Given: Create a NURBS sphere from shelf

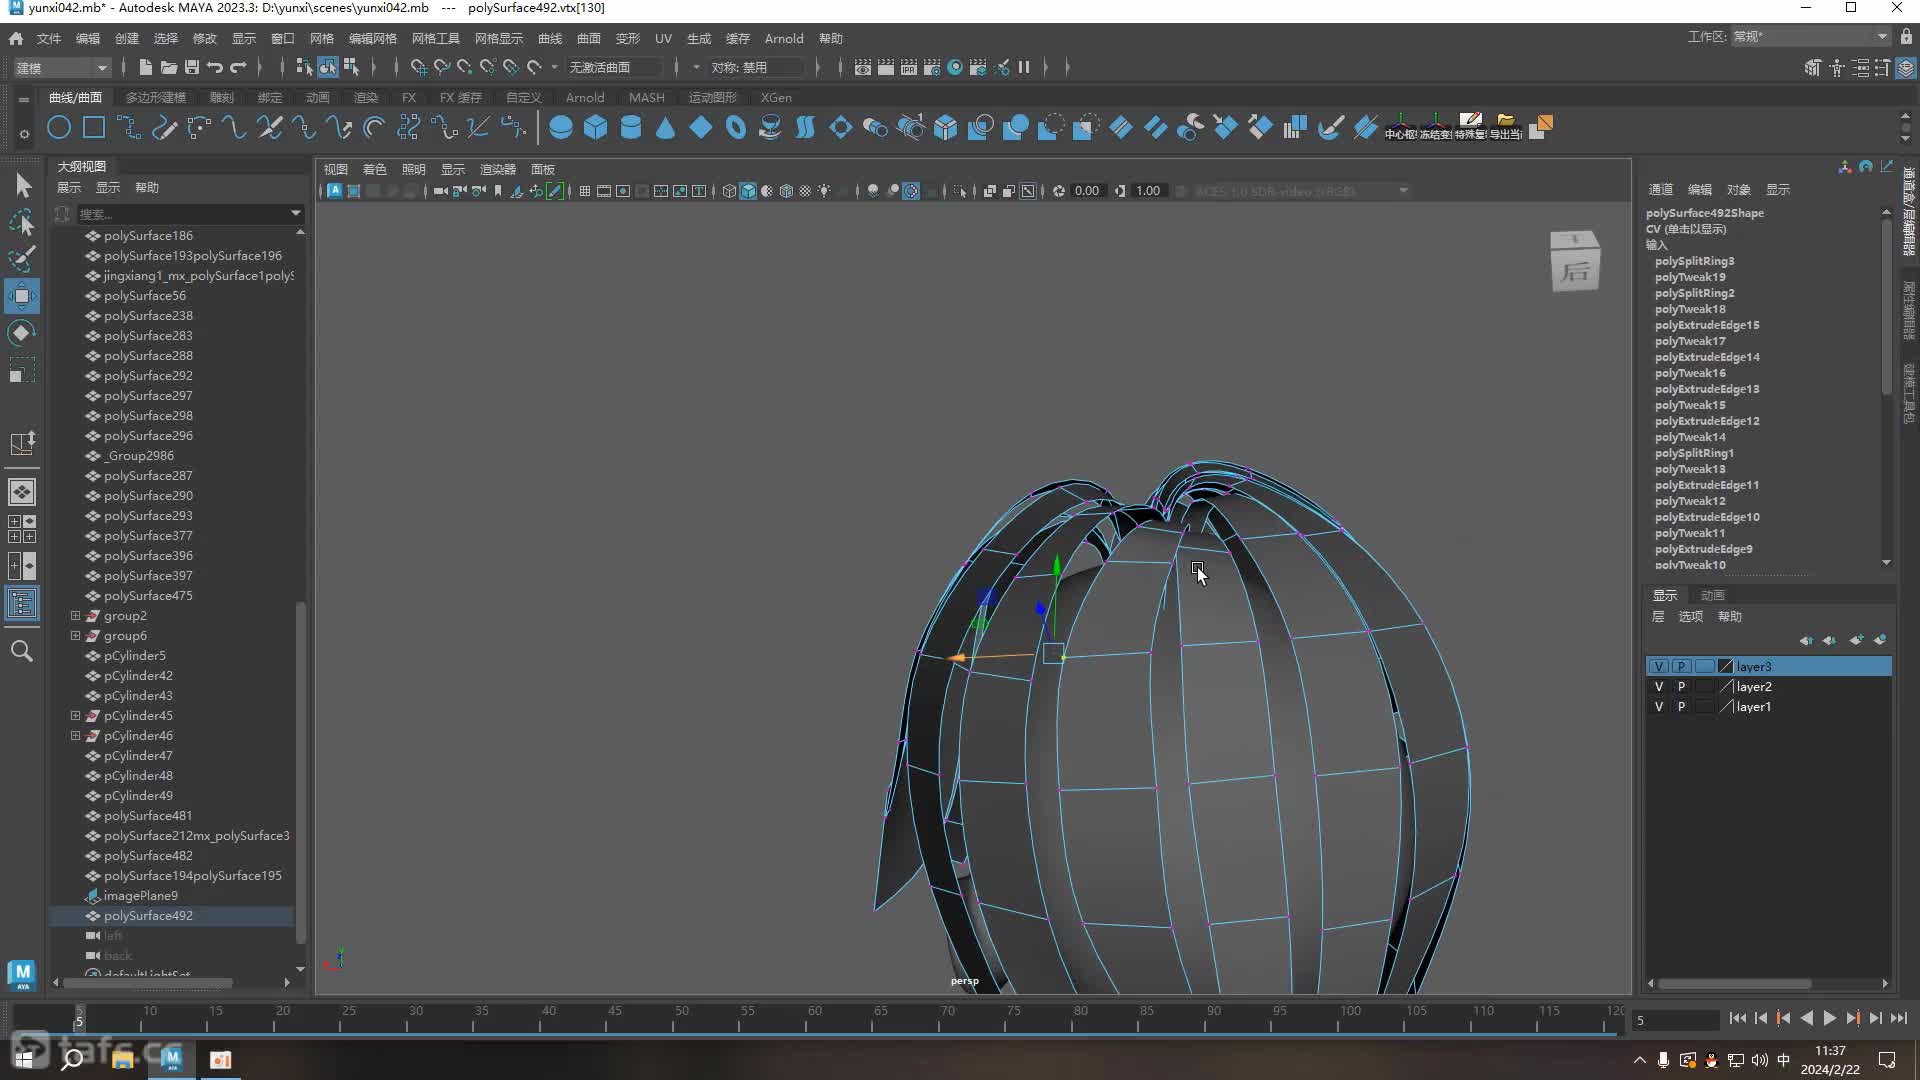Looking at the screenshot, I should [561, 128].
